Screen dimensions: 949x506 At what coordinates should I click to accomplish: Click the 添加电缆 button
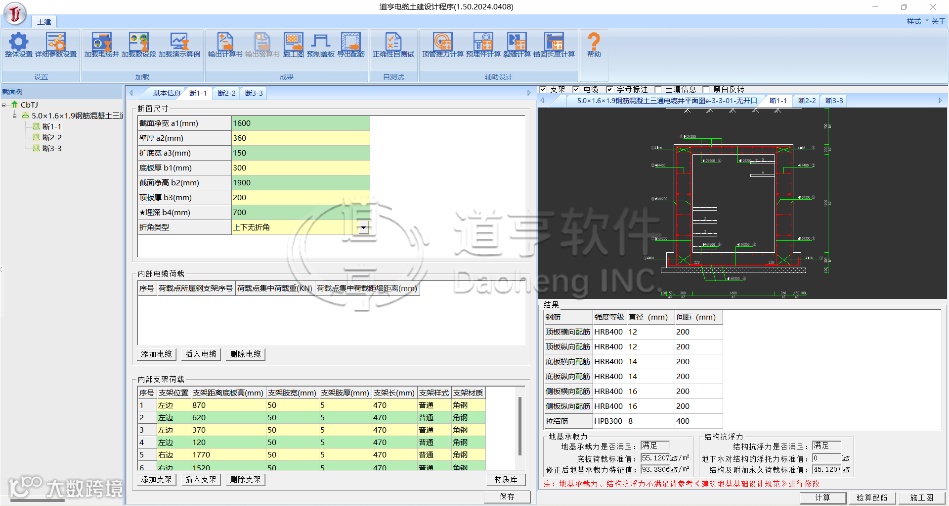click(x=157, y=354)
